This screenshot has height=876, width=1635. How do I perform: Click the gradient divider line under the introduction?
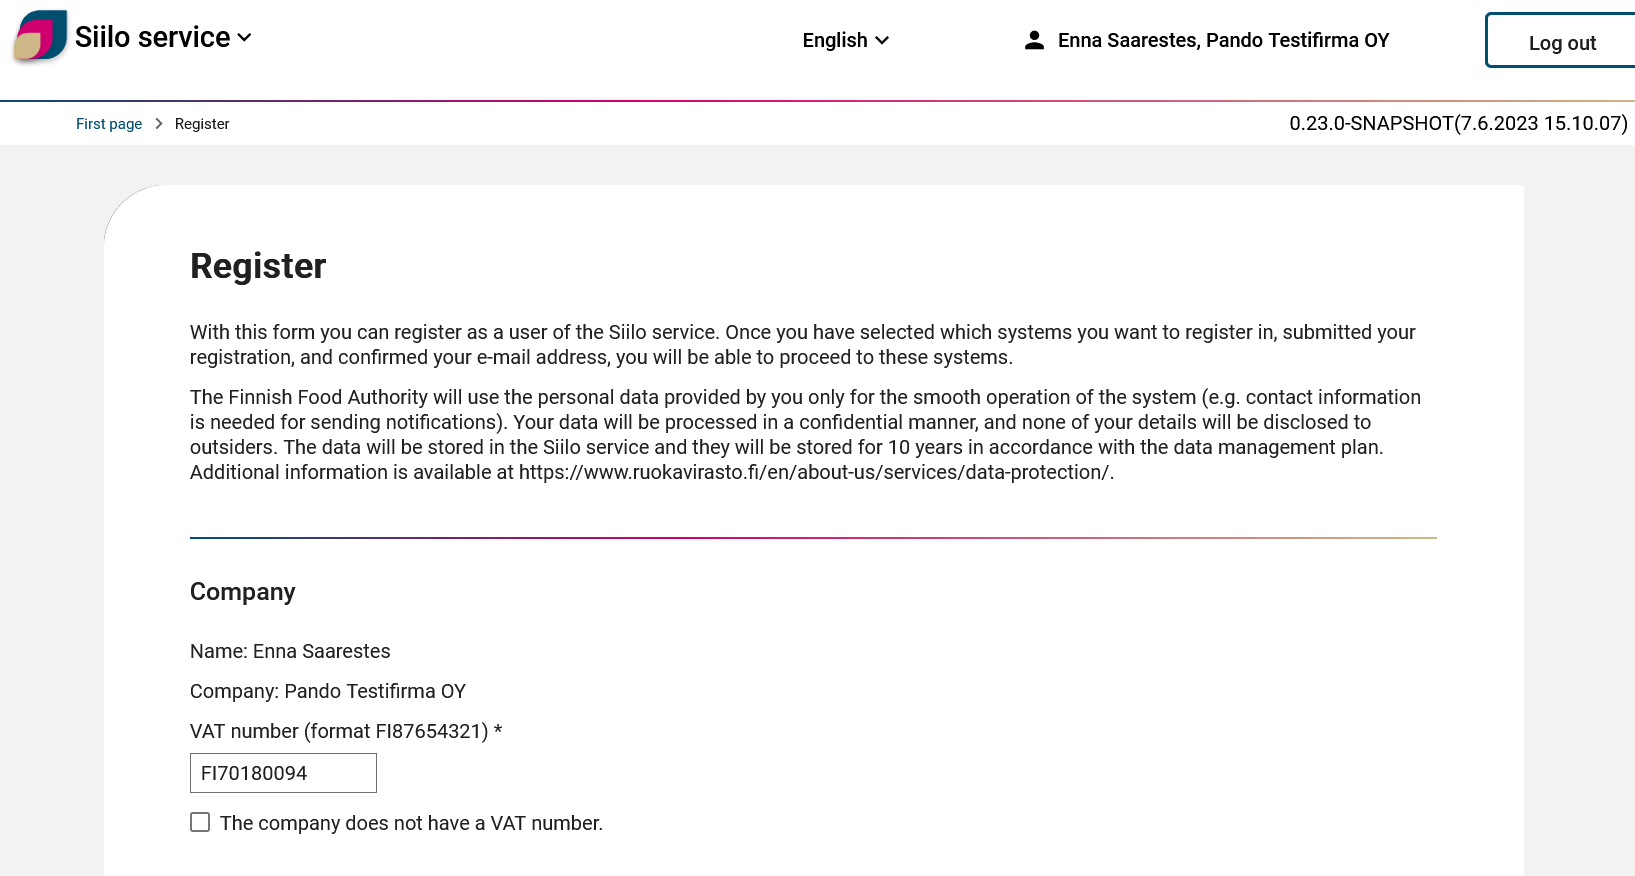(812, 536)
